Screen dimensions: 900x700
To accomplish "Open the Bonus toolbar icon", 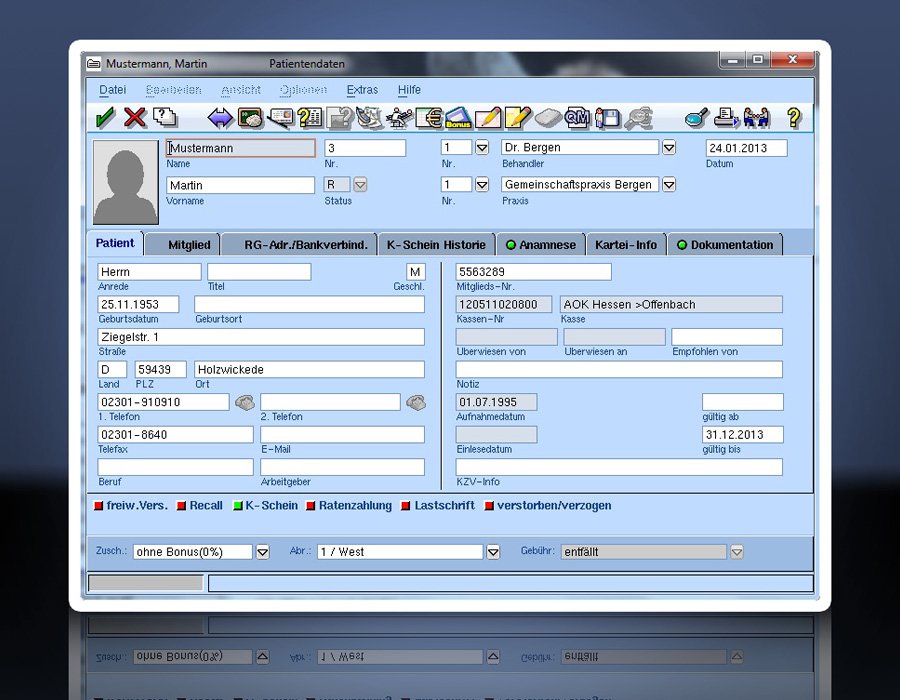I will tap(458, 118).
